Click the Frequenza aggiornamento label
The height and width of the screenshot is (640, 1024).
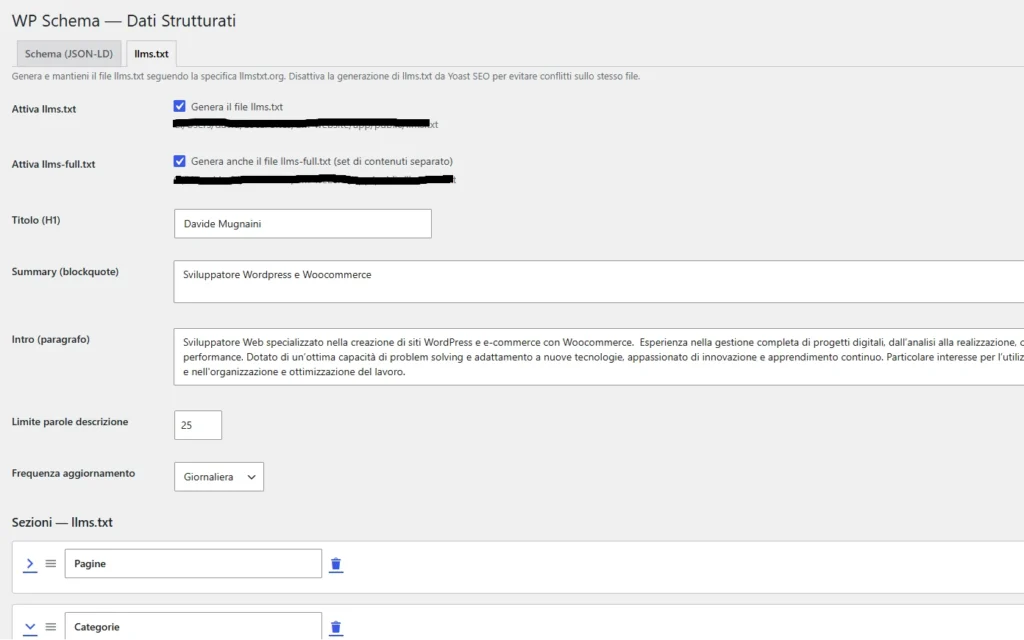73,473
